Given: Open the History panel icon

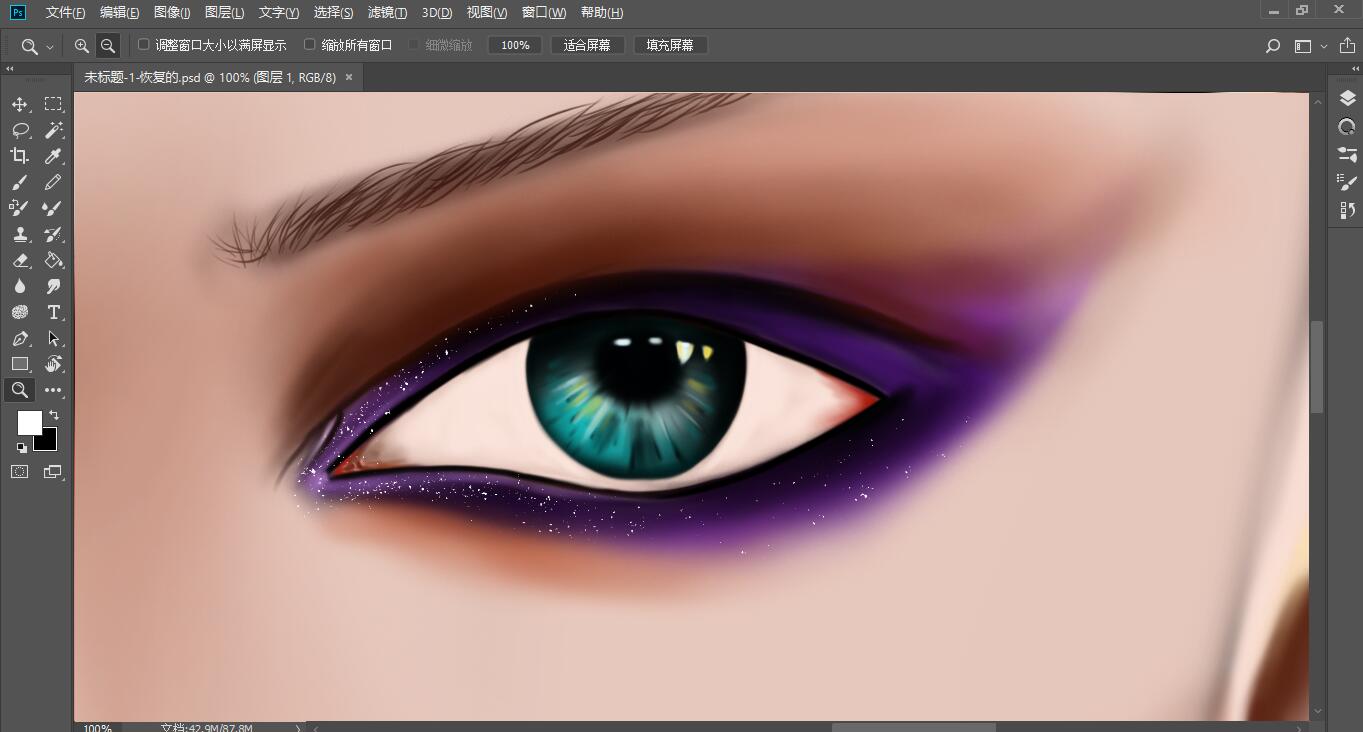Looking at the screenshot, I should [1347, 210].
